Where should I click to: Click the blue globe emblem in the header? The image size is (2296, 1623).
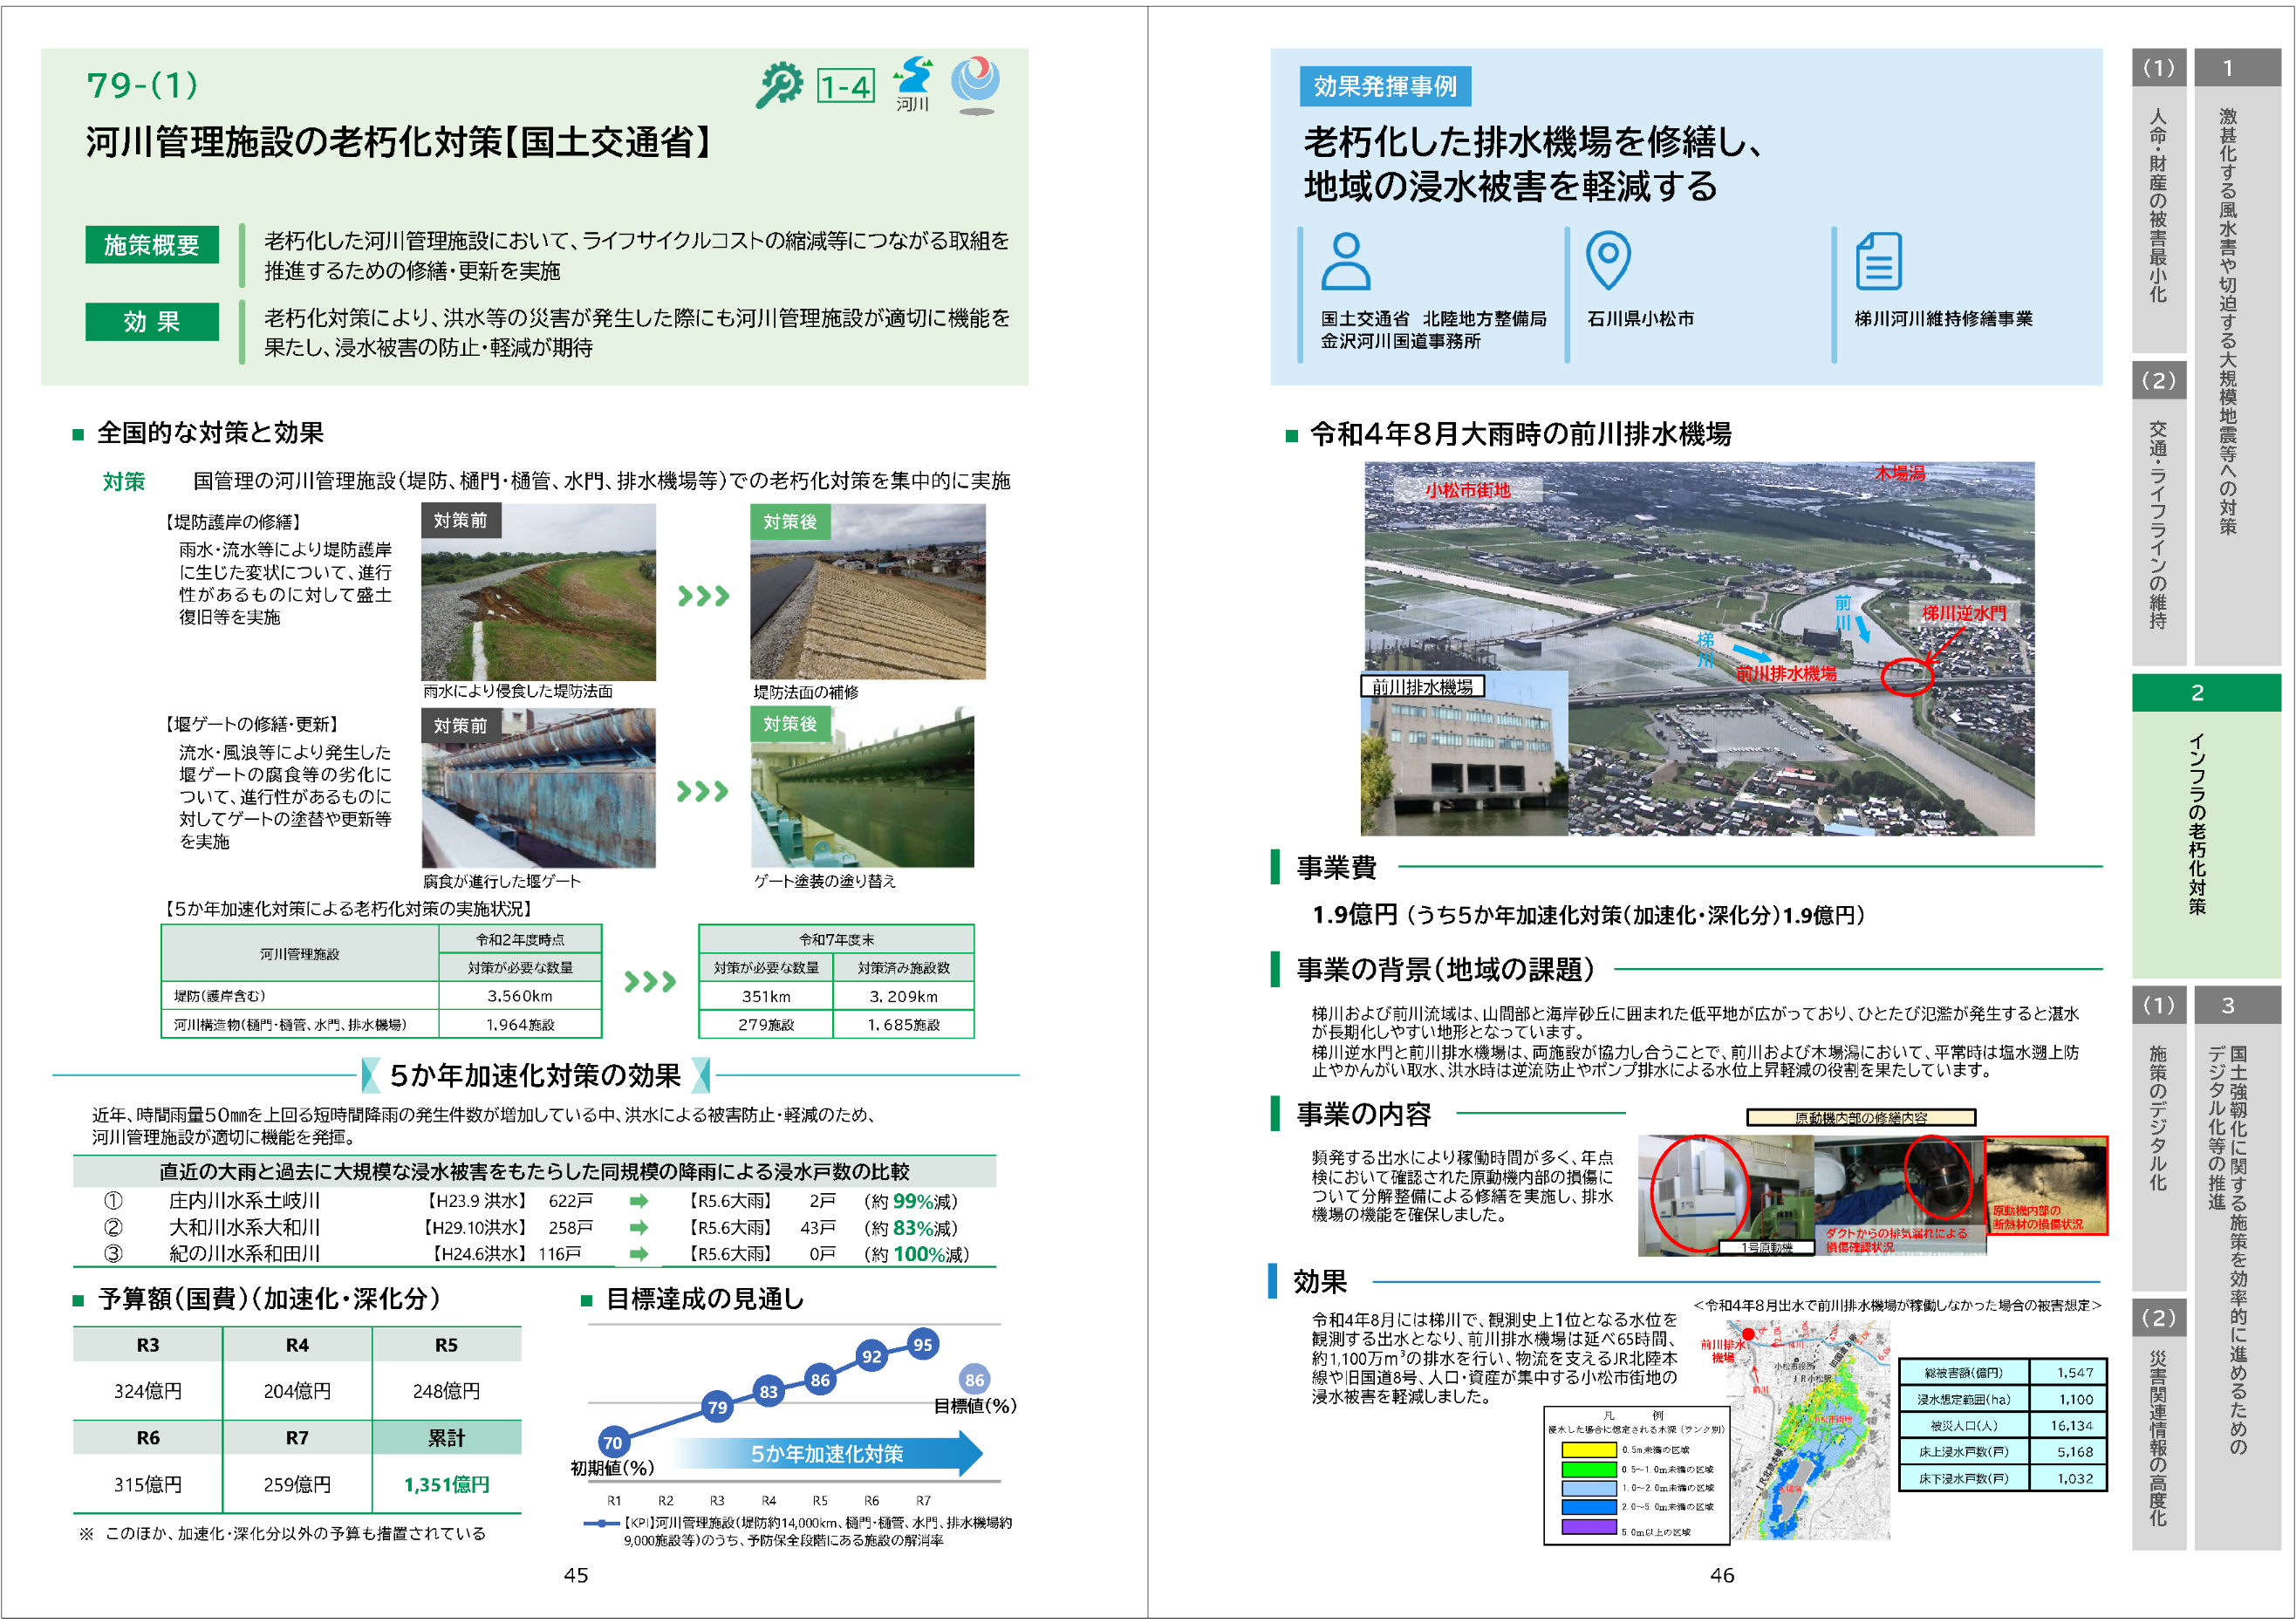975,84
